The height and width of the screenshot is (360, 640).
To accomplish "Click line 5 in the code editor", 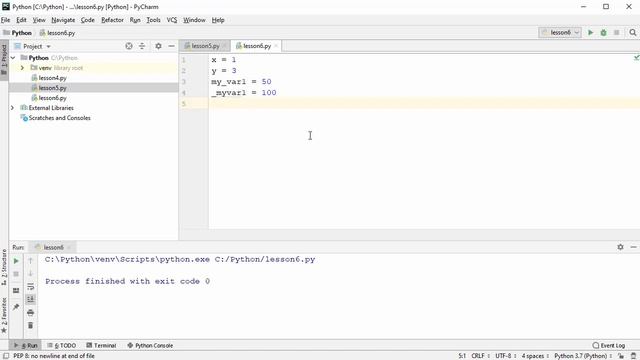I will 424,104.
